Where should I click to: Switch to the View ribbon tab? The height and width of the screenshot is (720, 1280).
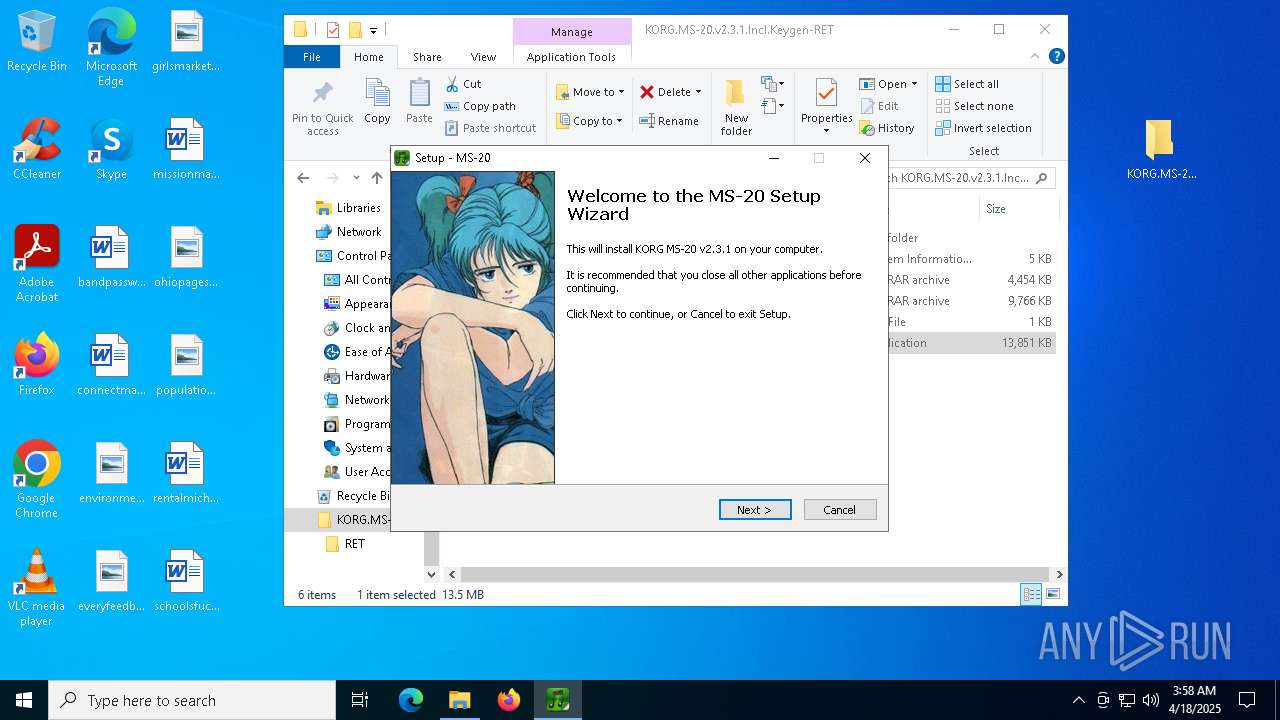(483, 57)
